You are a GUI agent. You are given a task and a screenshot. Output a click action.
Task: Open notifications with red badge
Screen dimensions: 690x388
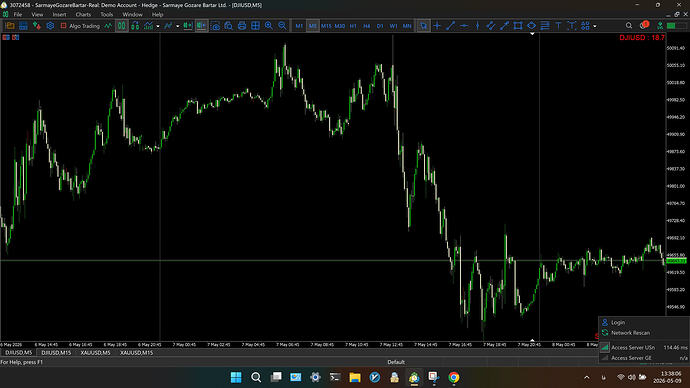point(644,25)
